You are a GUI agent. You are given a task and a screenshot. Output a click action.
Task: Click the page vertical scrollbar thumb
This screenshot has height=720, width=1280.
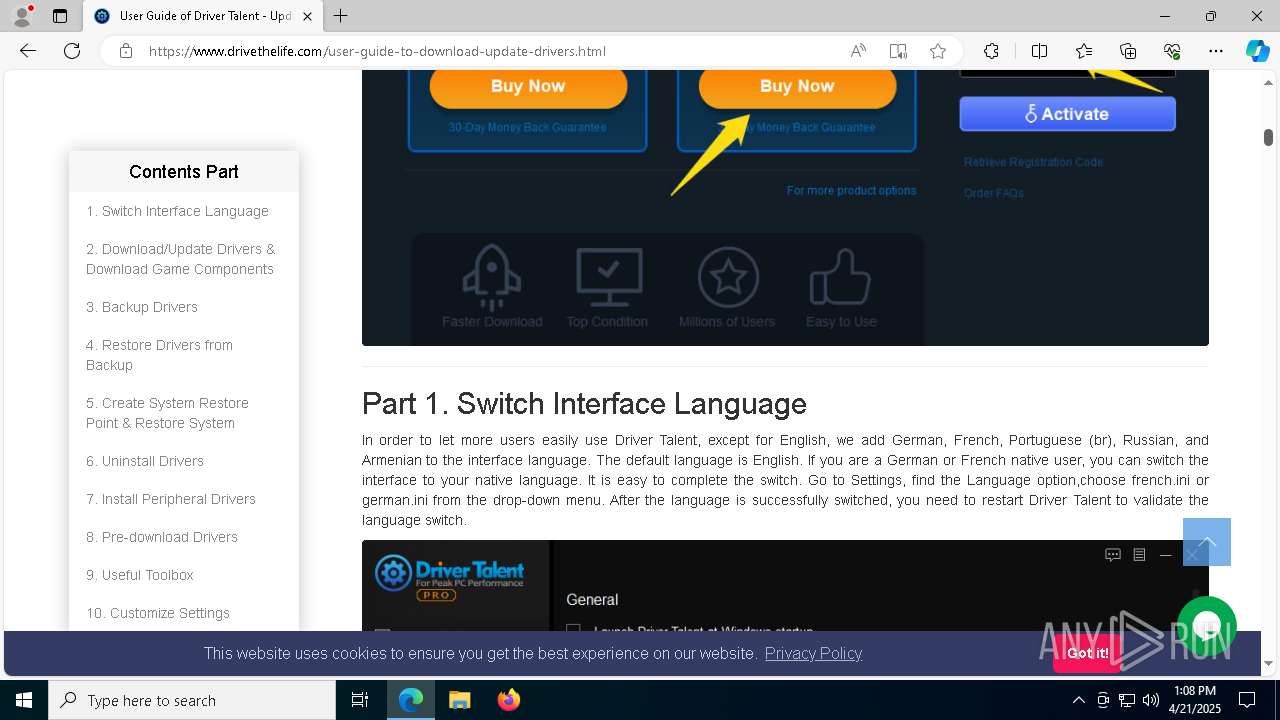[1268, 137]
